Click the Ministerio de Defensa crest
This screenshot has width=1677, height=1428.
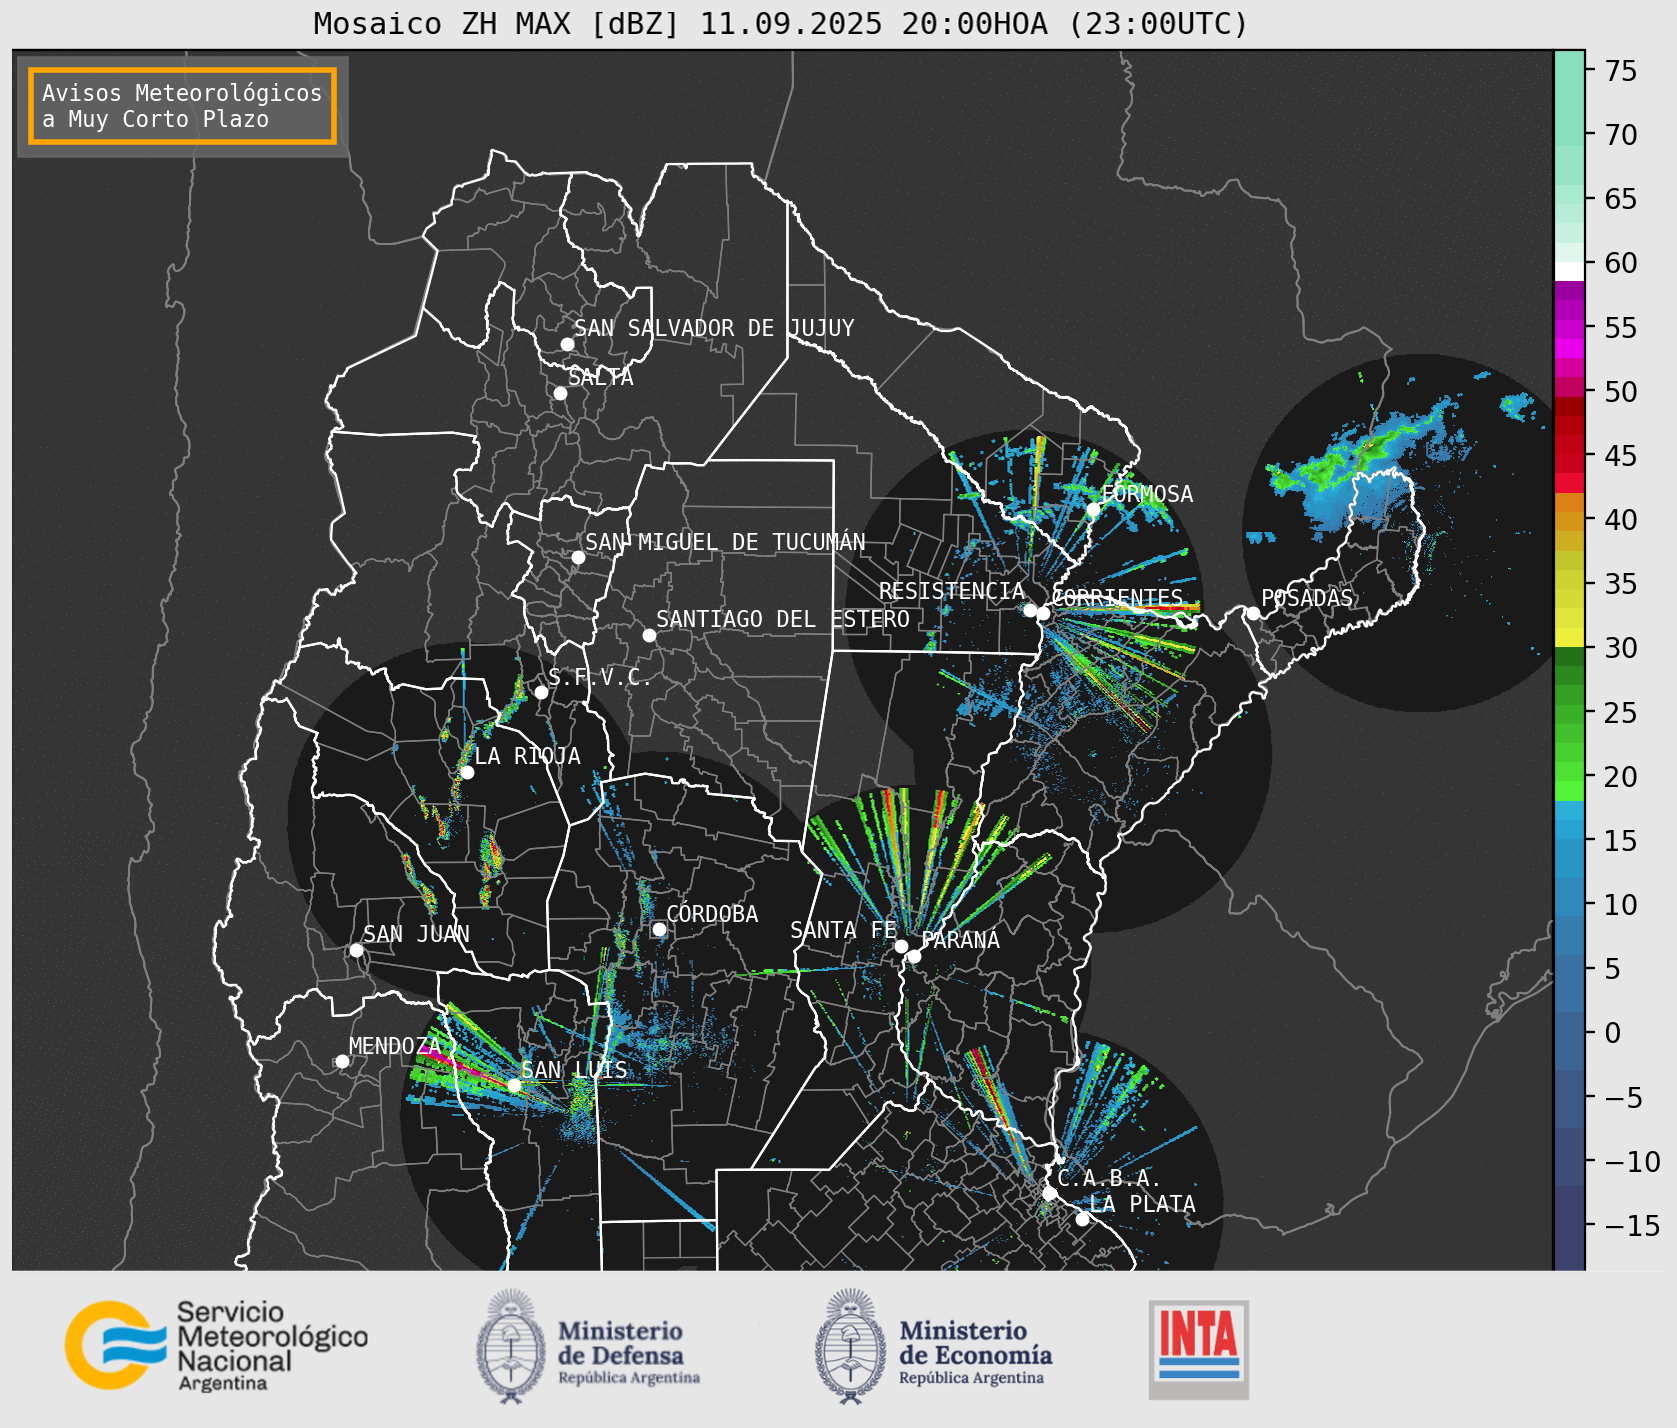pos(511,1346)
